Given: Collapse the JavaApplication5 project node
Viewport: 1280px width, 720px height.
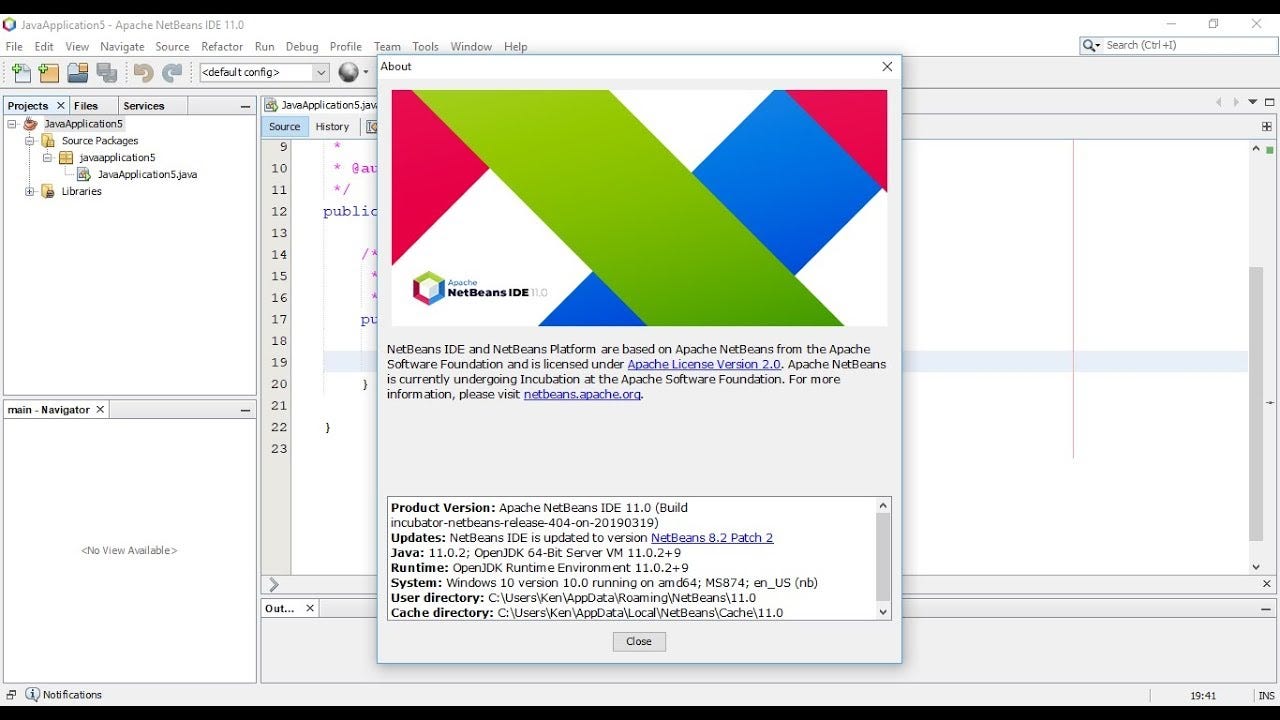Looking at the screenshot, I should [x=12, y=124].
